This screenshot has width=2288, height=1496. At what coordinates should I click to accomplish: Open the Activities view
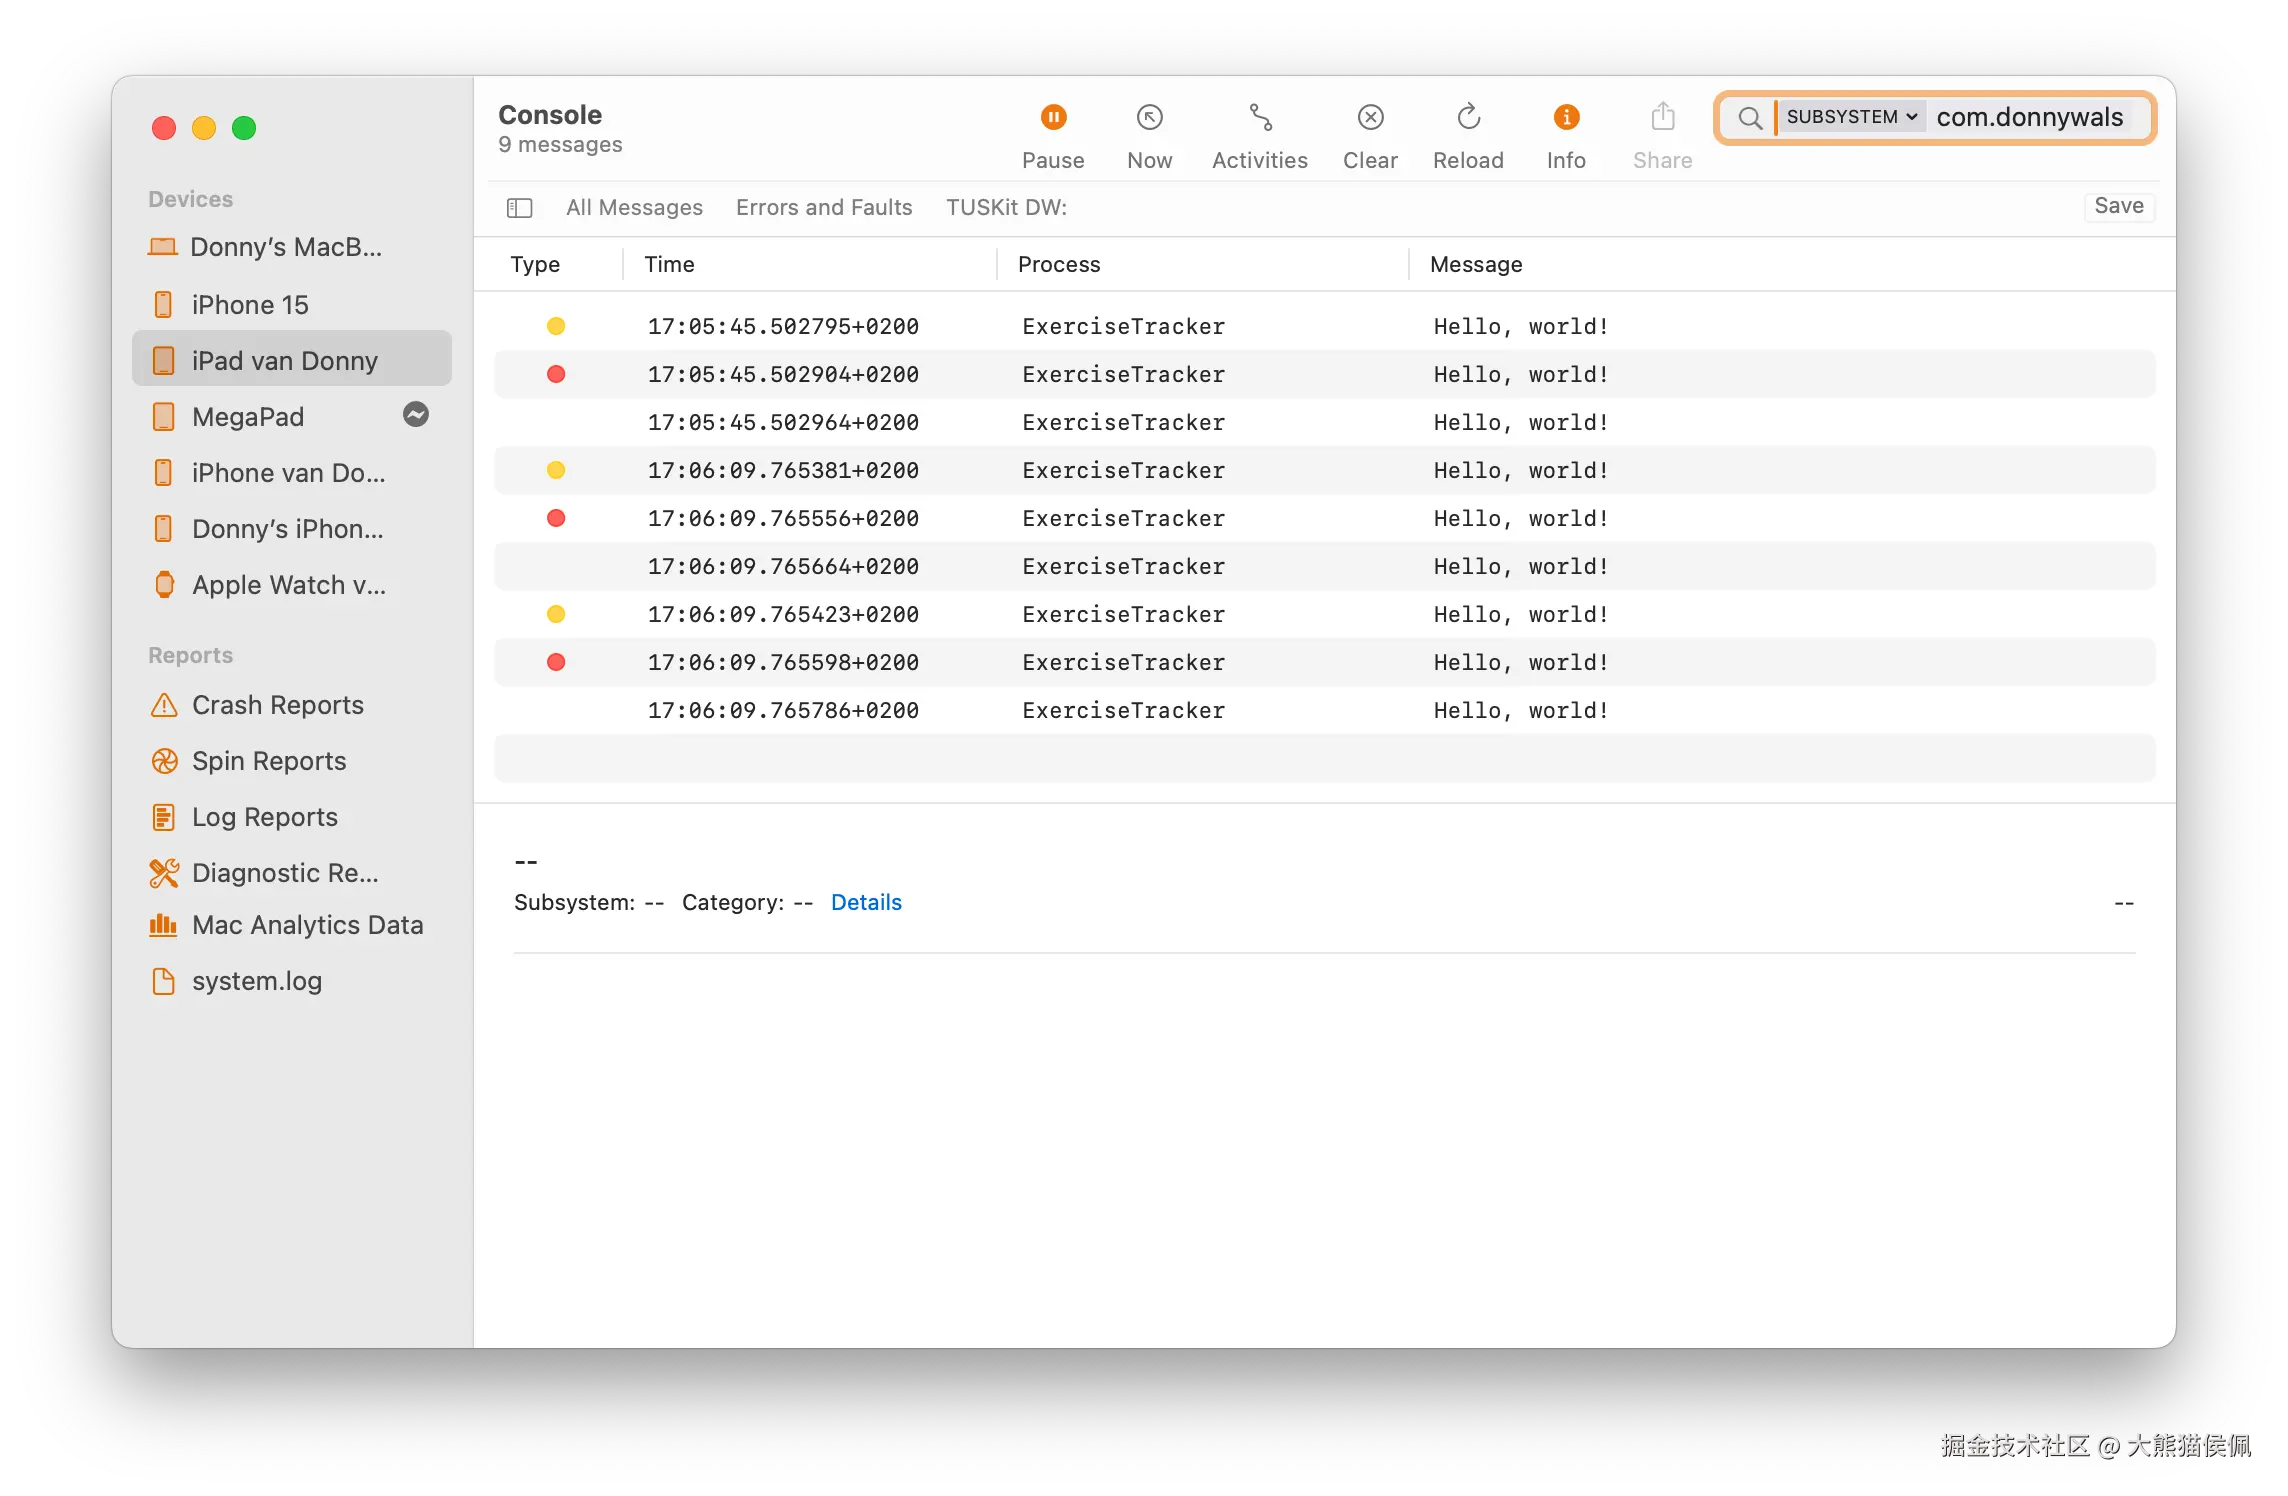(1259, 118)
